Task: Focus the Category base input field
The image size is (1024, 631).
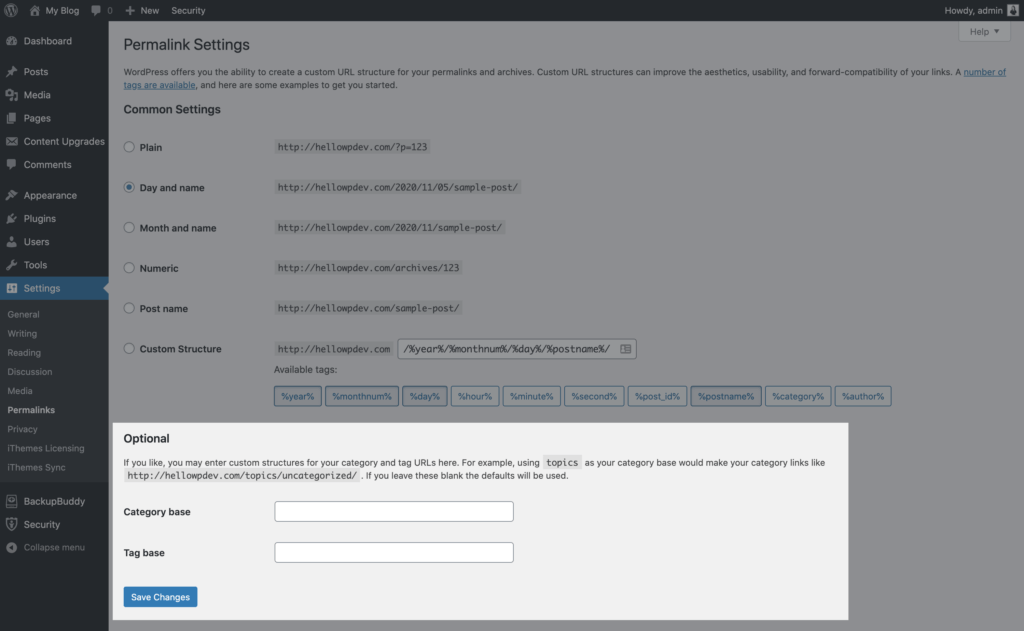Action: pos(394,511)
